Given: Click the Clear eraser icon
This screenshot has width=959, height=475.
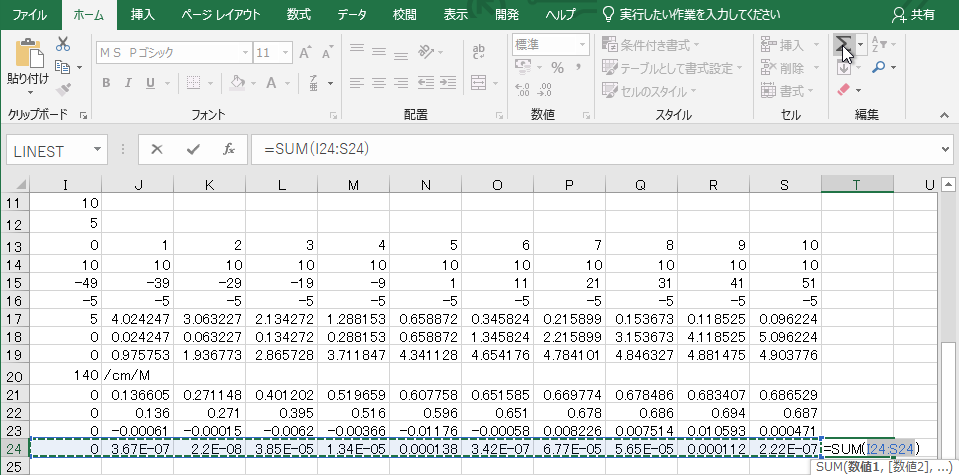Looking at the screenshot, I should click(x=843, y=90).
